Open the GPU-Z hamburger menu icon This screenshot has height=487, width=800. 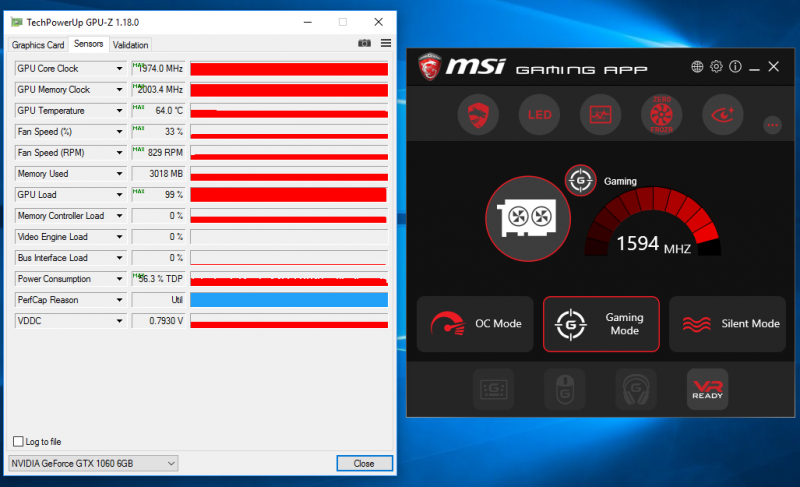coord(386,43)
